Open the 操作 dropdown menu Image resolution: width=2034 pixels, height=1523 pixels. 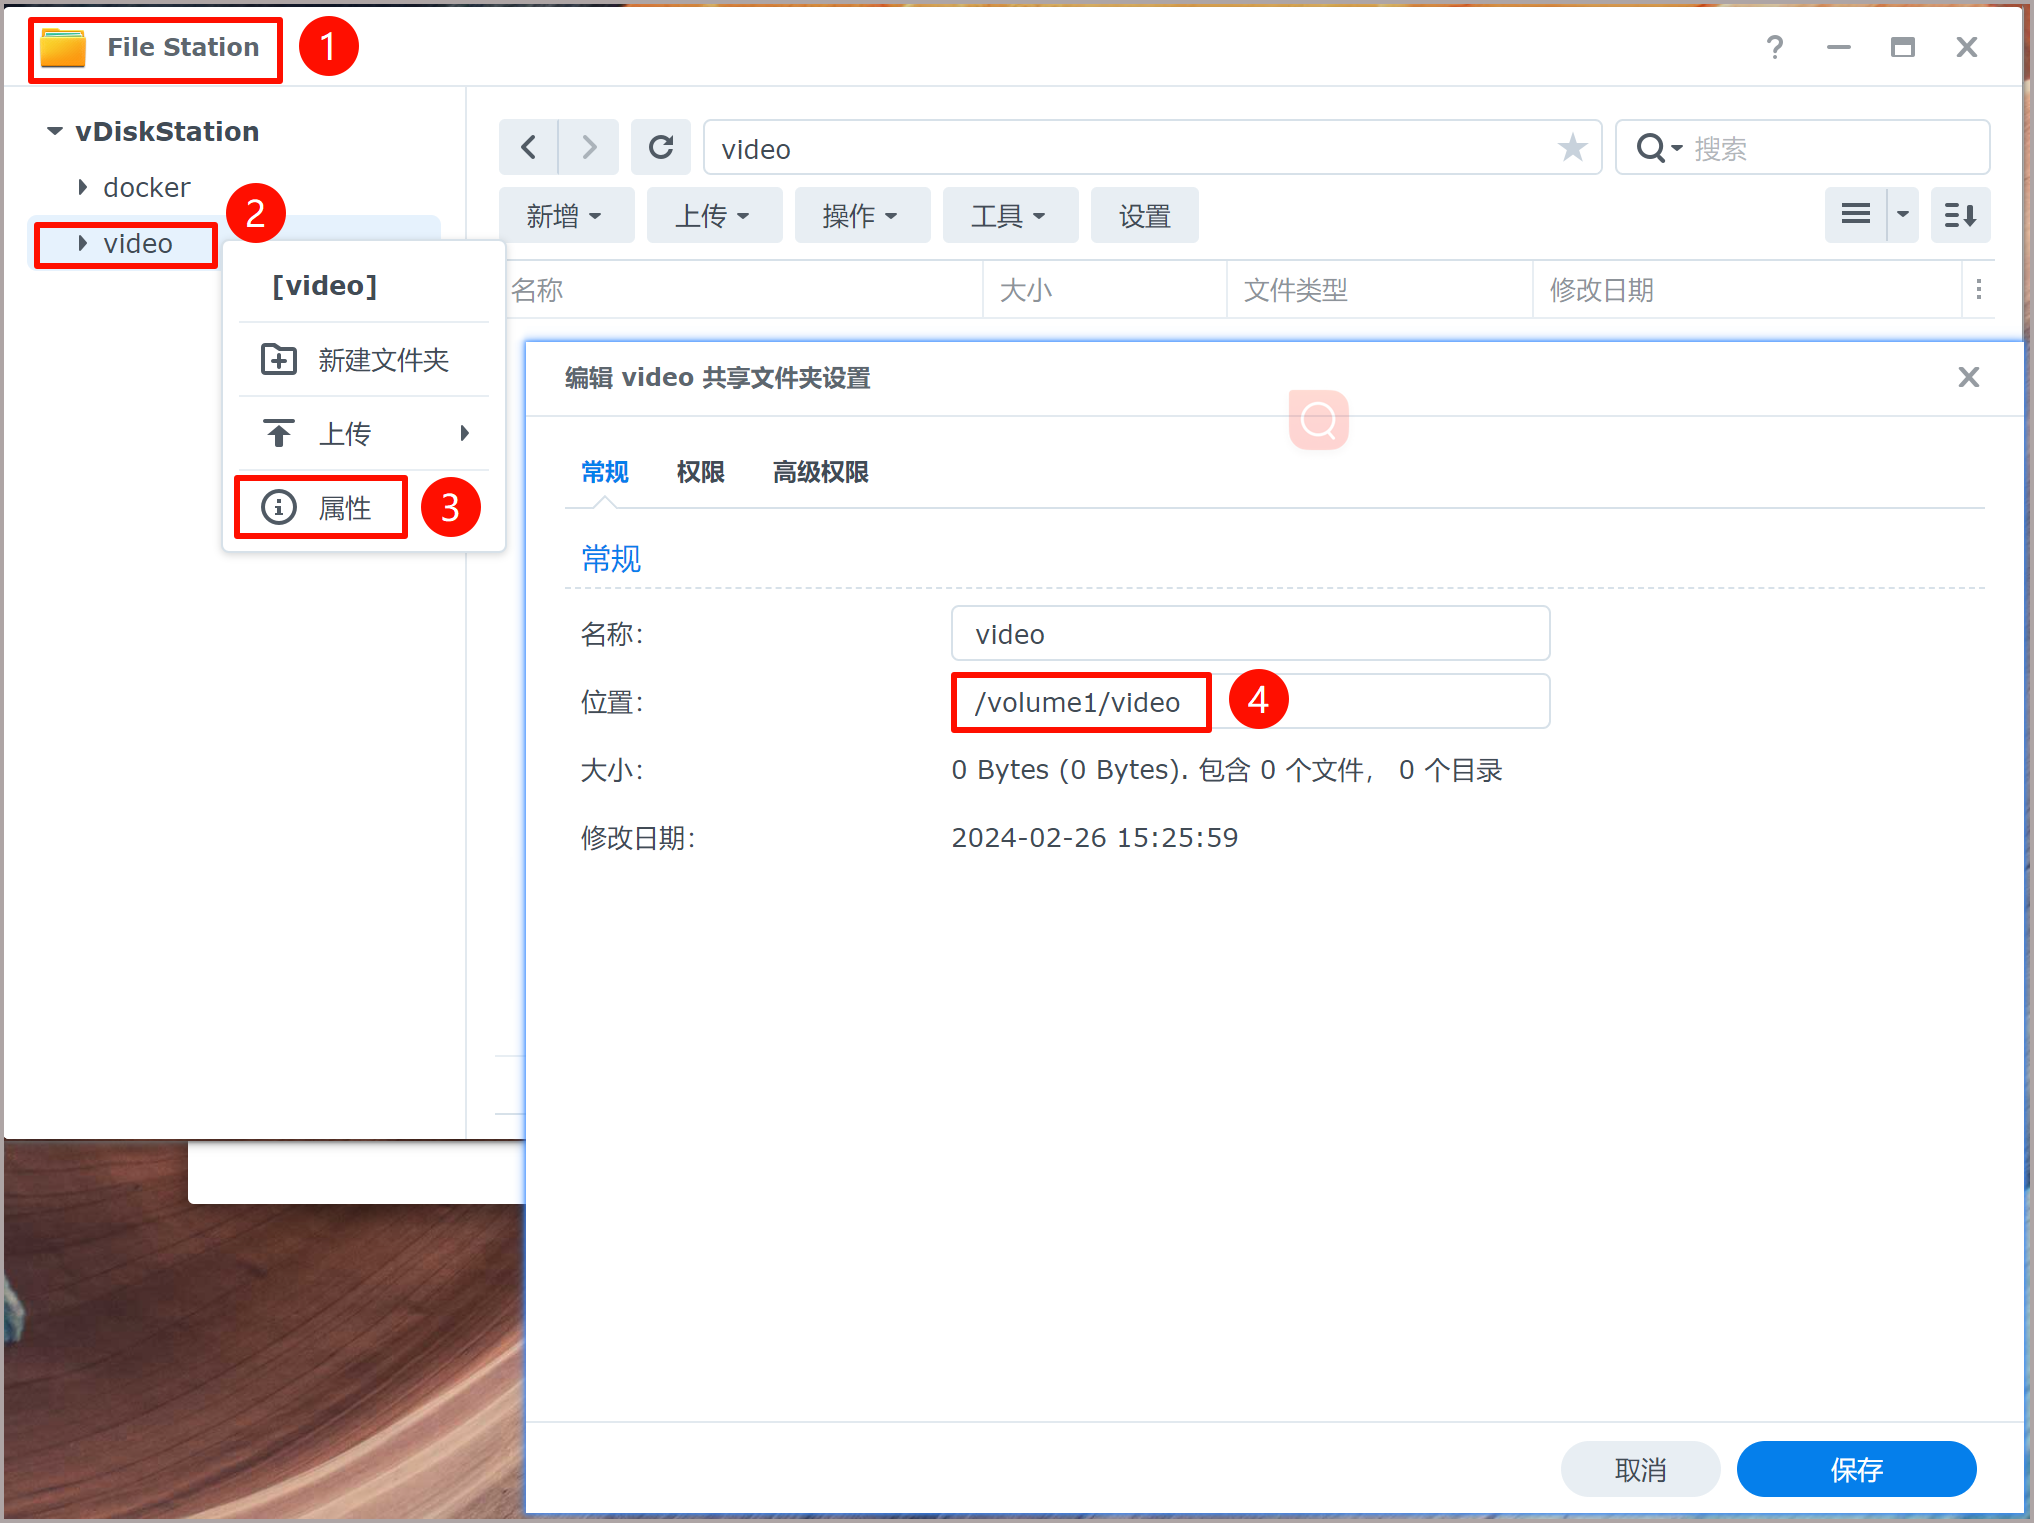coord(861,216)
